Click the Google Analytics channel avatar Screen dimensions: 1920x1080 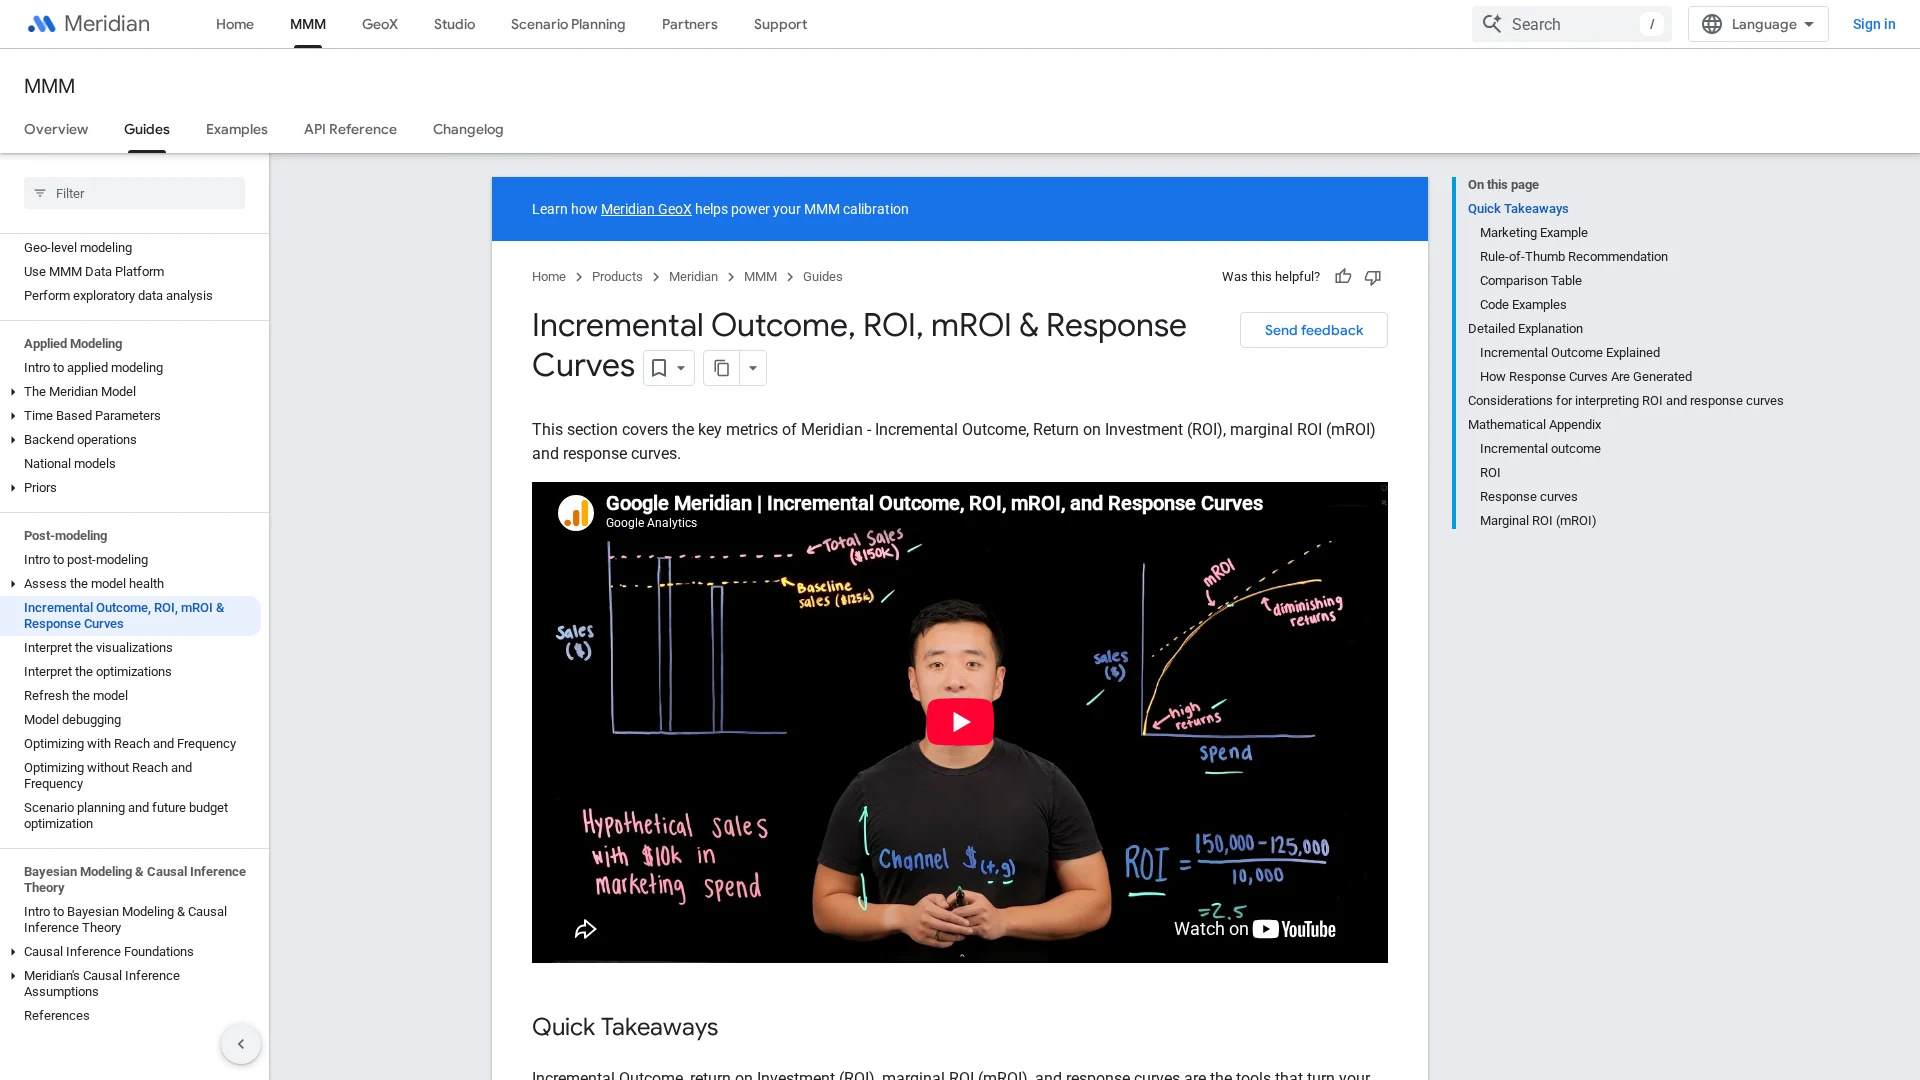pyautogui.click(x=576, y=513)
